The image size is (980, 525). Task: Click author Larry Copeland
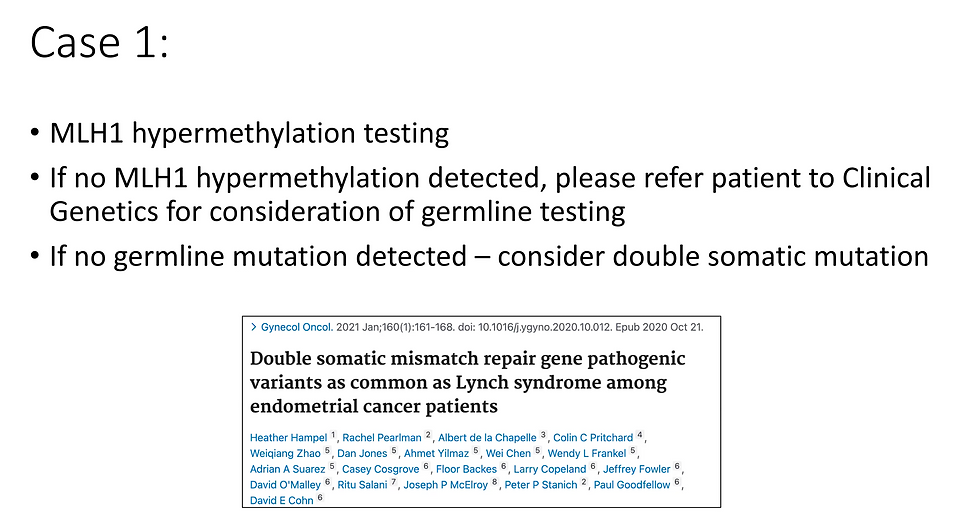tap(551, 468)
